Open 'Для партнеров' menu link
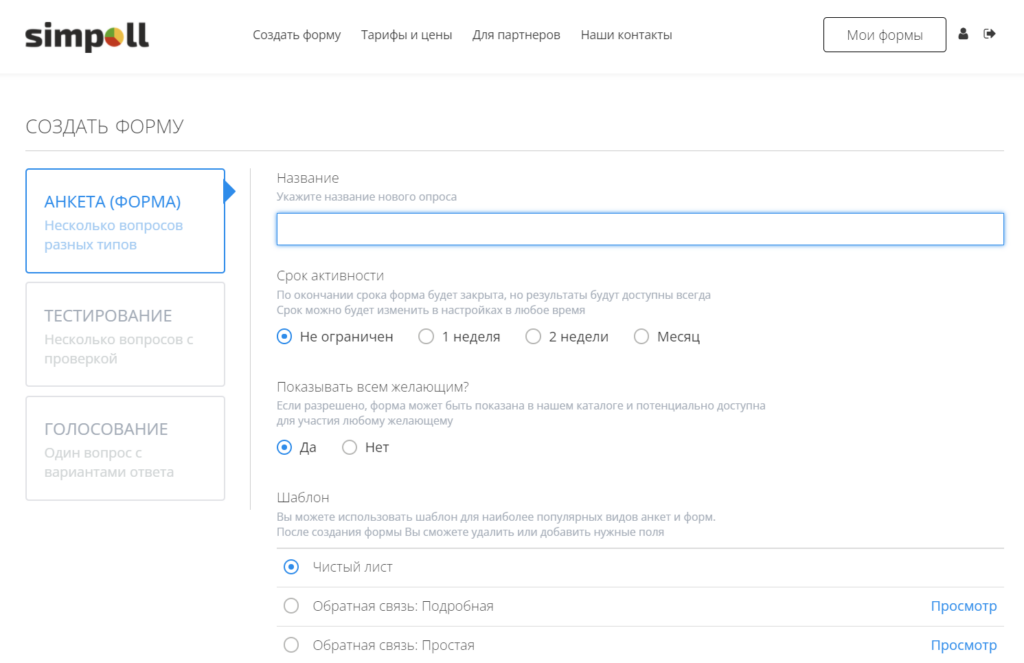The image size is (1024, 663). pyautogui.click(x=516, y=35)
